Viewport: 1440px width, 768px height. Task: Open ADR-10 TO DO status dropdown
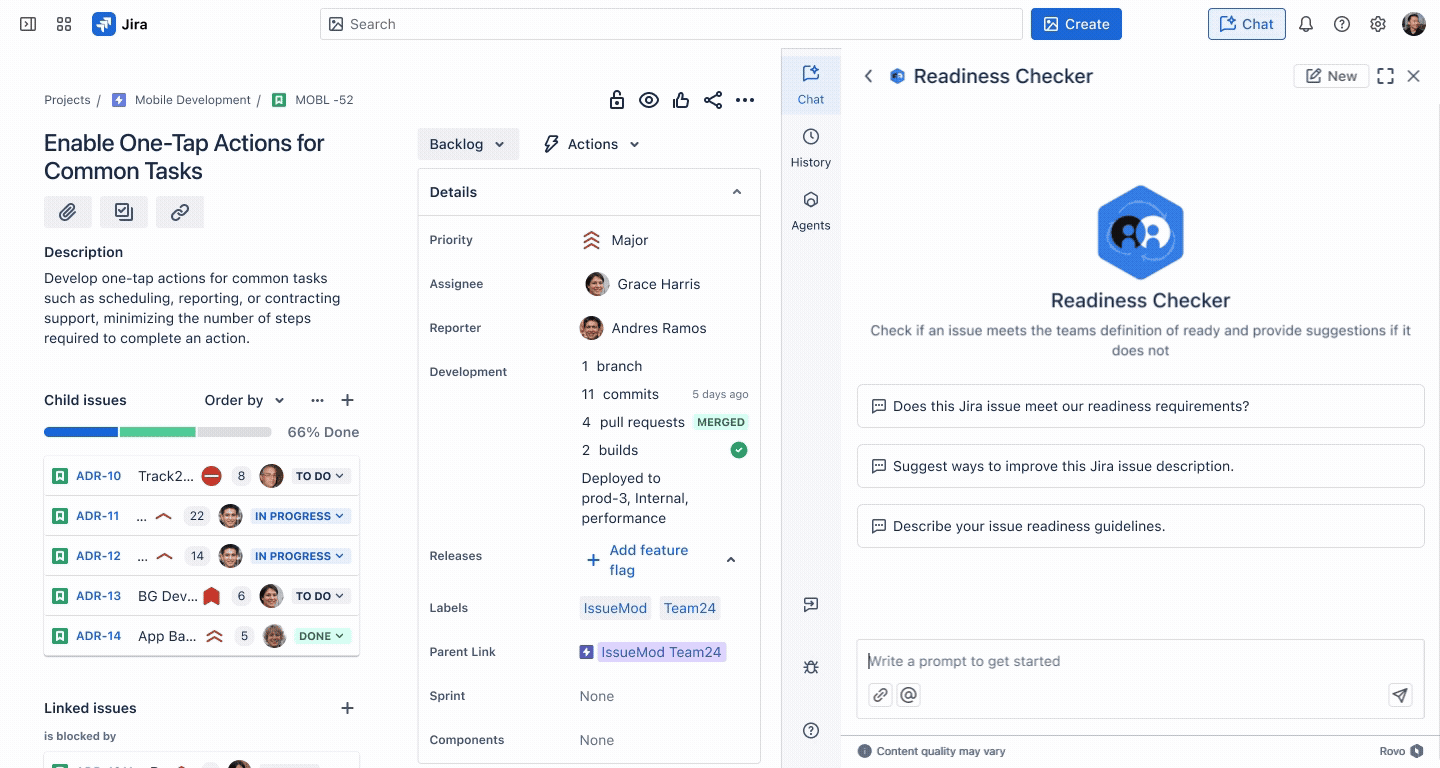pos(320,476)
